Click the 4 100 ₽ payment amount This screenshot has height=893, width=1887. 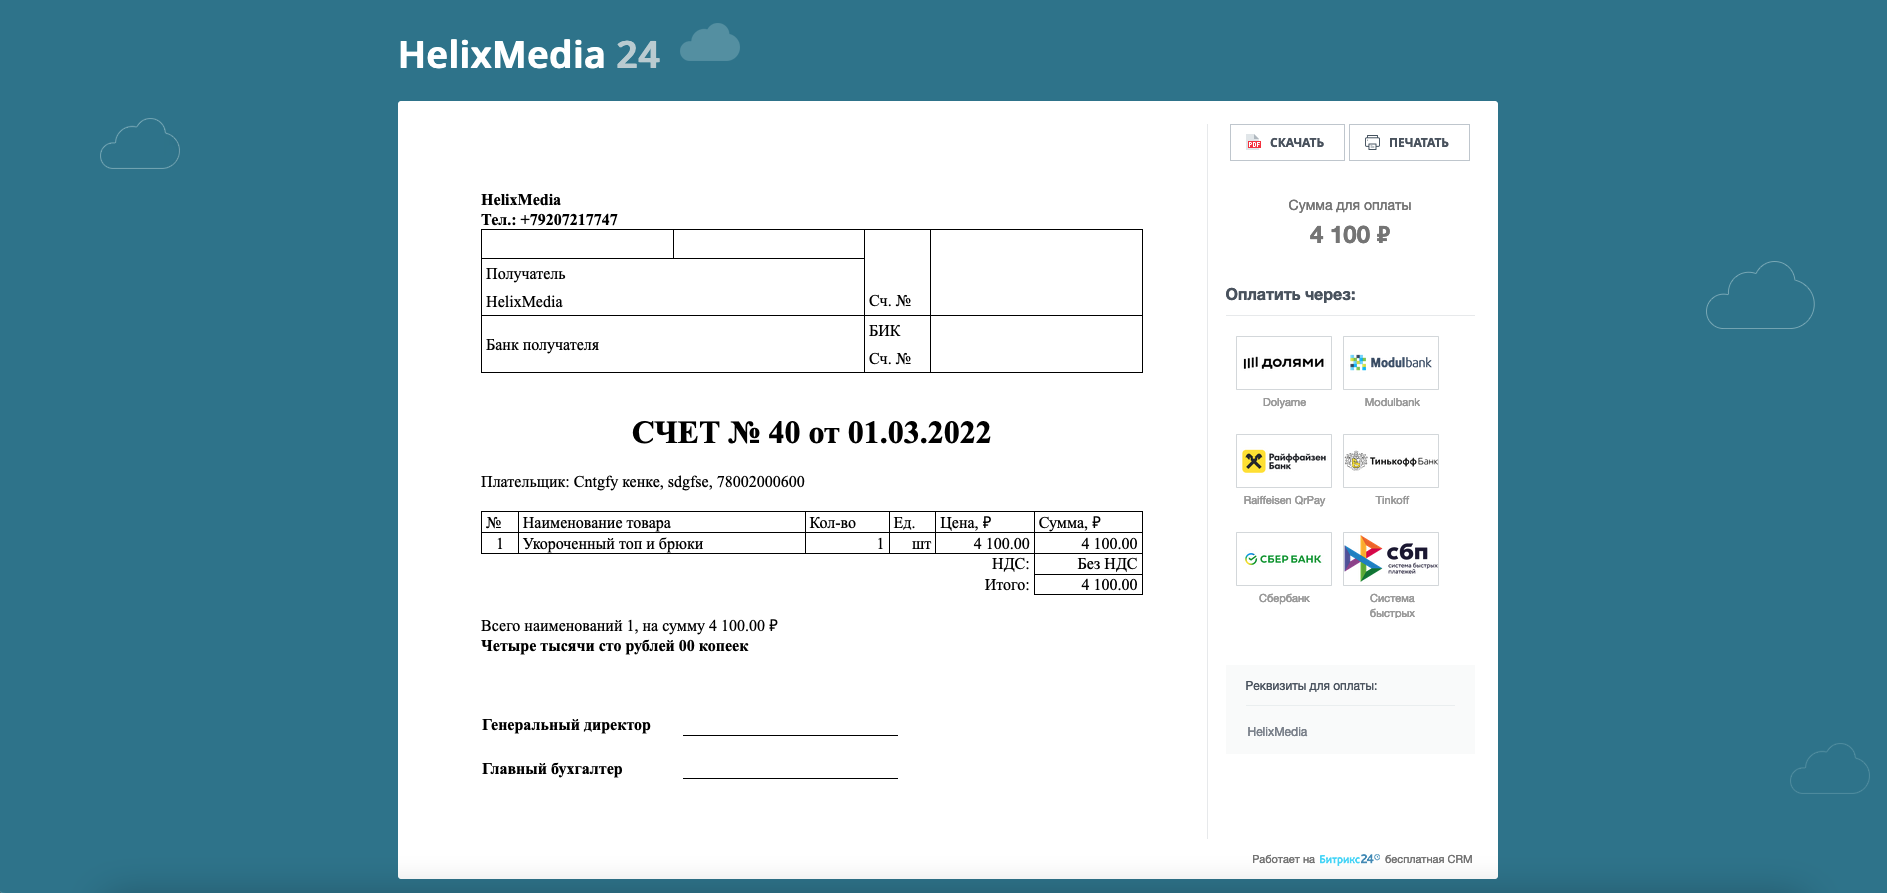(1349, 235)
